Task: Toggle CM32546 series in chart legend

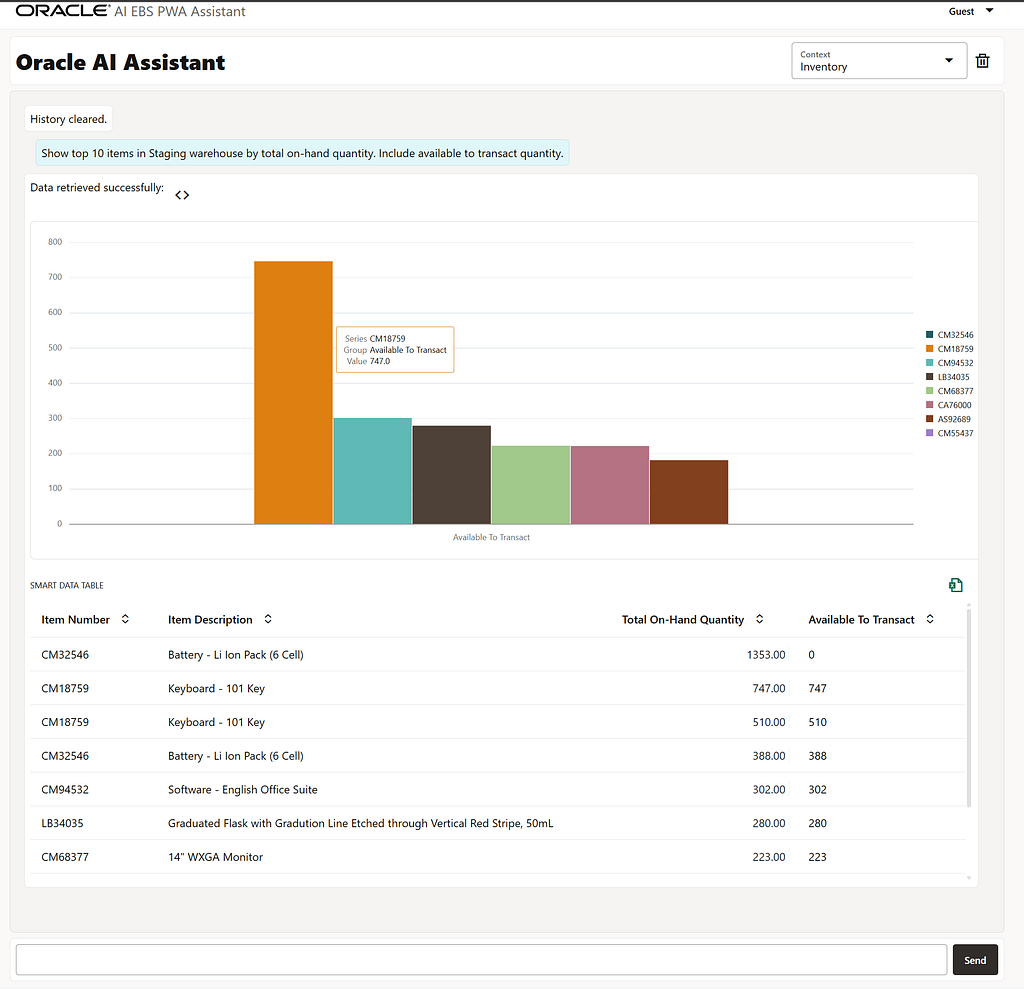Action: pyautogui.click(x=949, y=334)
